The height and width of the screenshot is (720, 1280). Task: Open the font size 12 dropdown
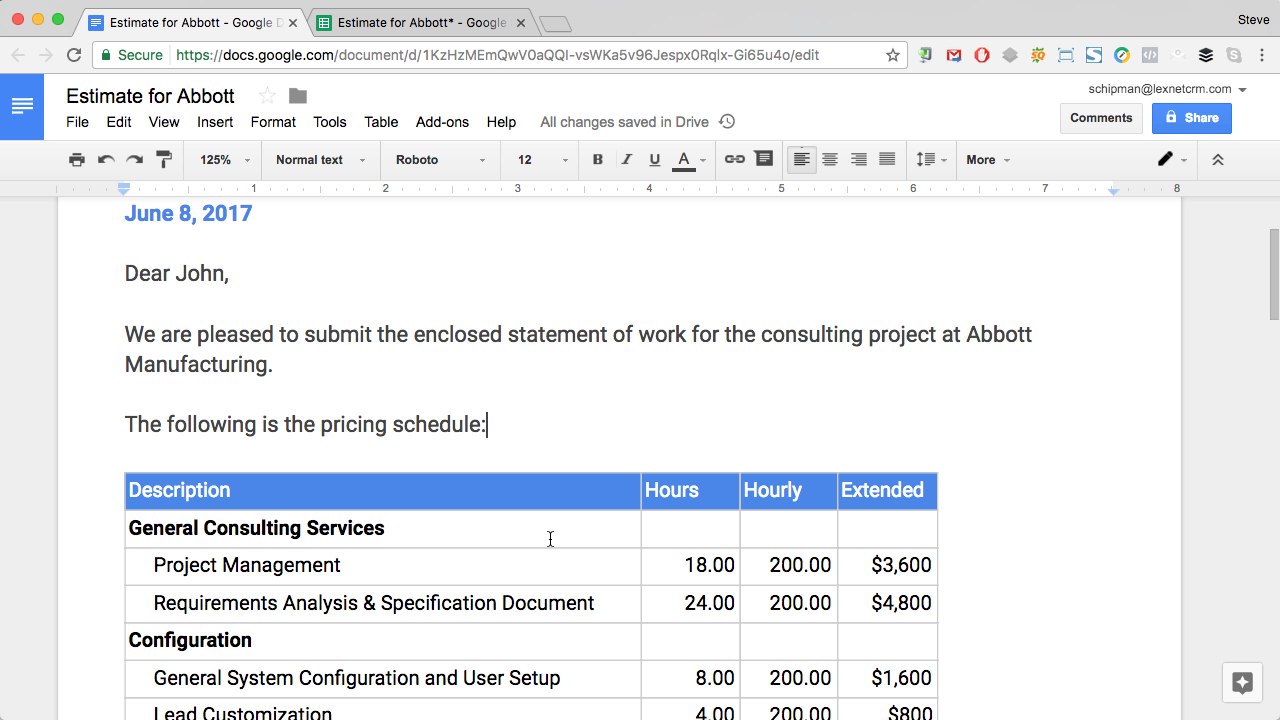[542, 160]
